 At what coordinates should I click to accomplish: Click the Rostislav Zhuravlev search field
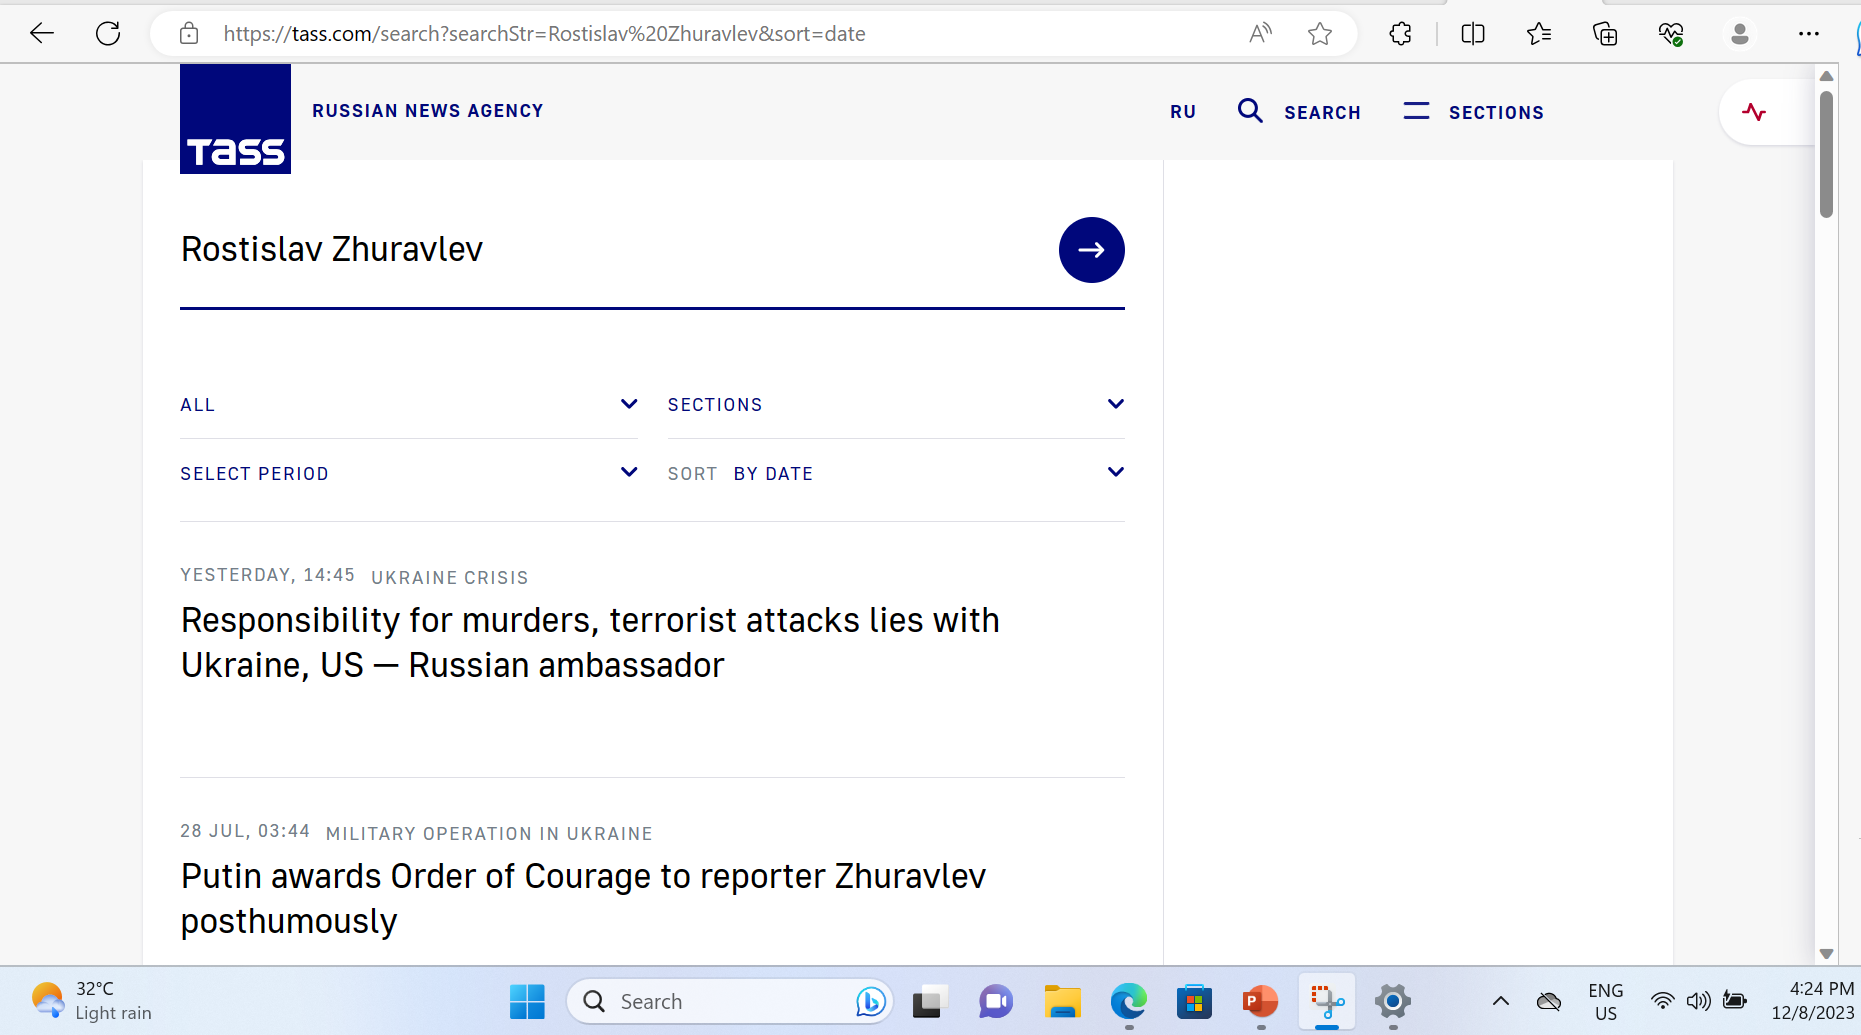[x=610, y=250]
